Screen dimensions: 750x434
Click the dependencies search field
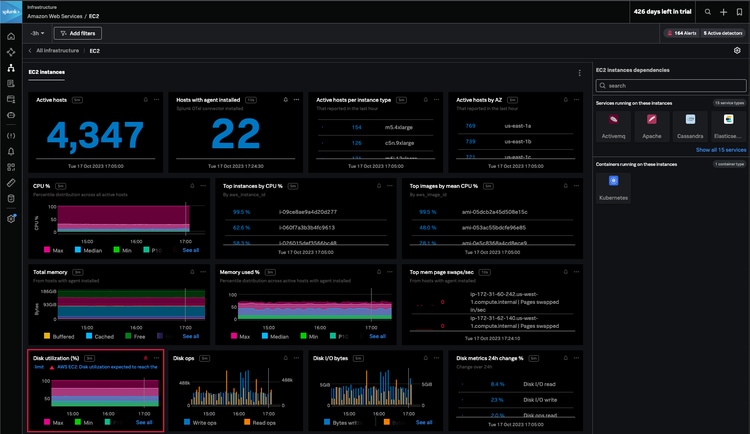[x=668, y=86]
